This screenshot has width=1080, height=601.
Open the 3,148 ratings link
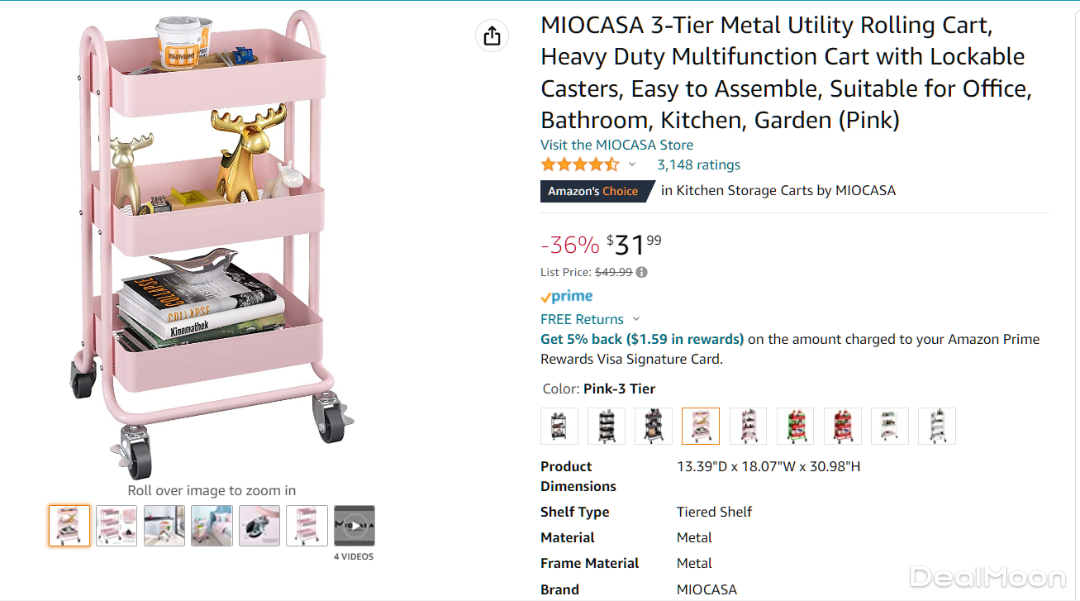(x=698, y=165)
